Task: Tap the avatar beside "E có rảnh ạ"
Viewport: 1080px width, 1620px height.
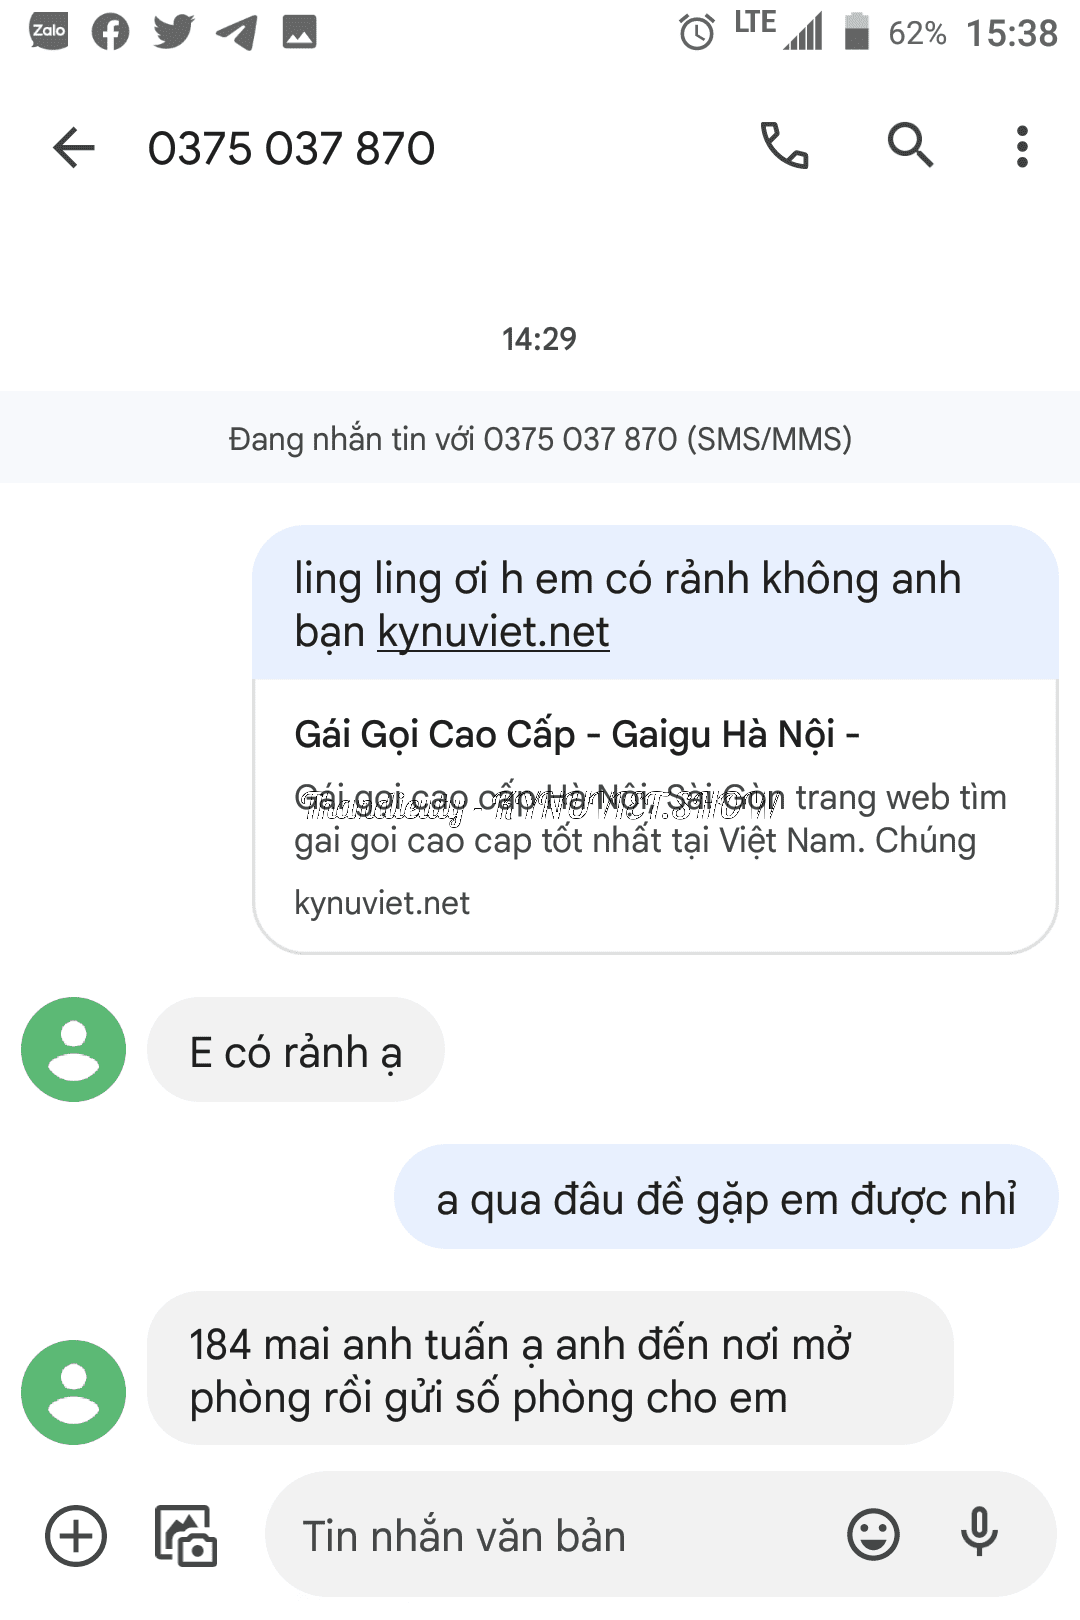Action: point(74,1049)
